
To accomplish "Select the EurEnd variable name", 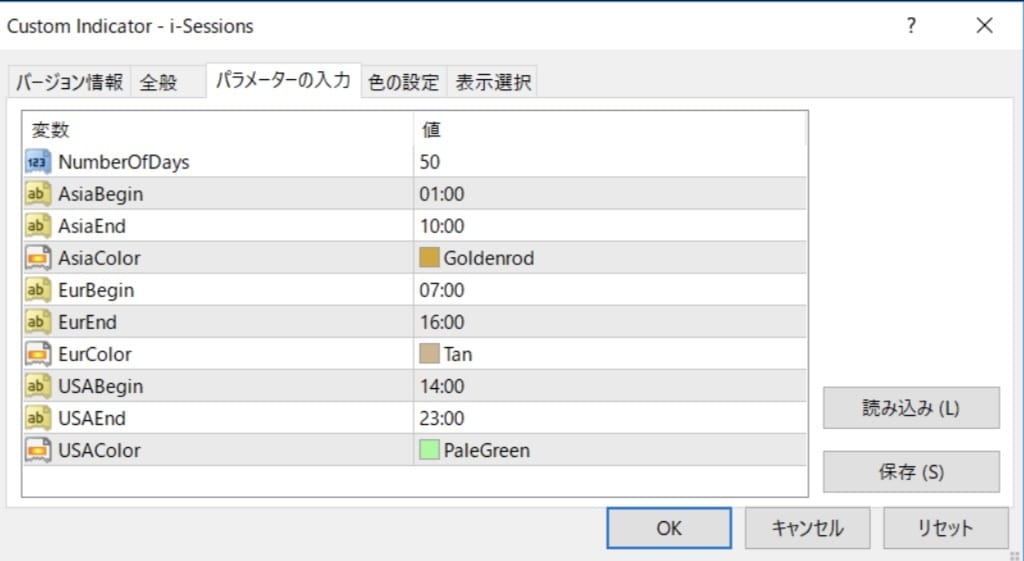I will point(88,322).
